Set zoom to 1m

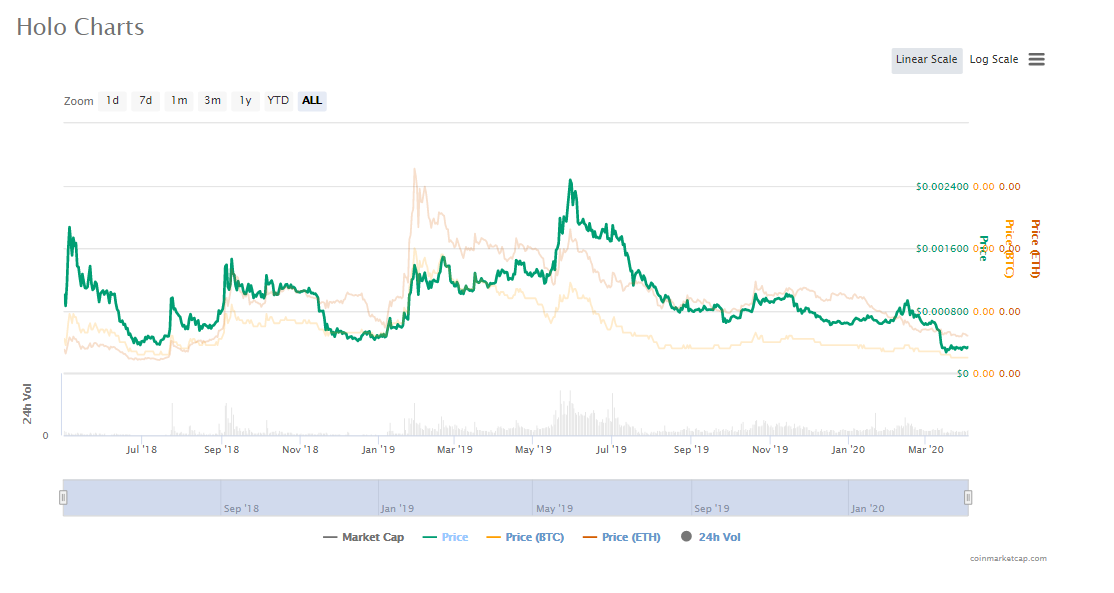coord(179,101)
